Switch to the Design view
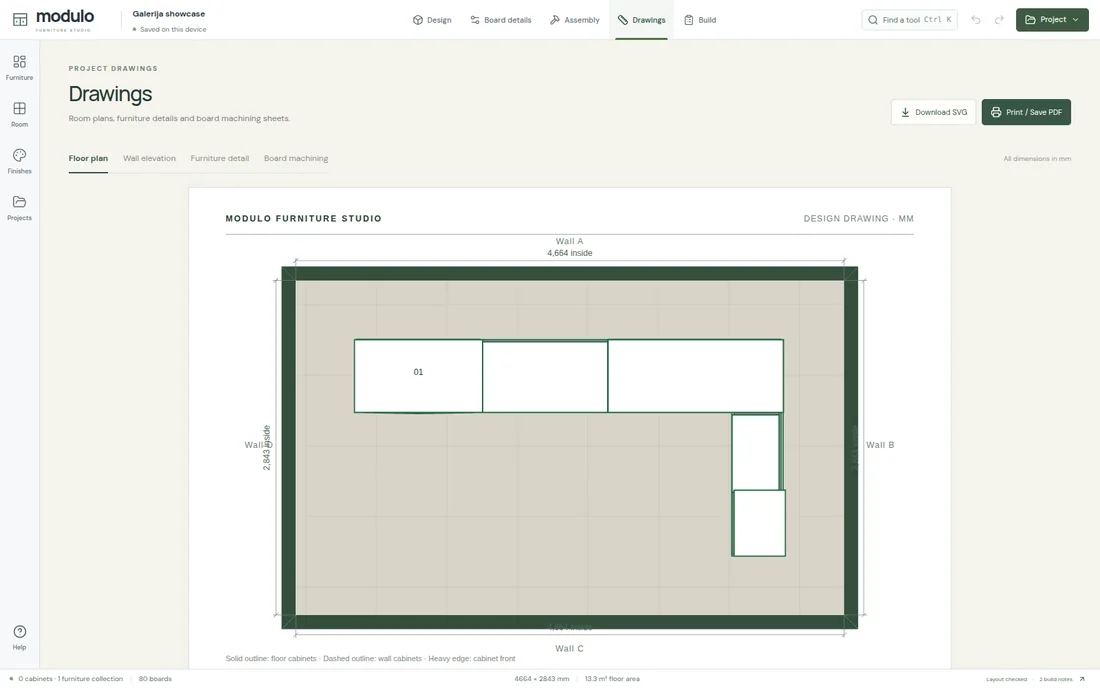1100x688 pixels. tap(432, 20)
